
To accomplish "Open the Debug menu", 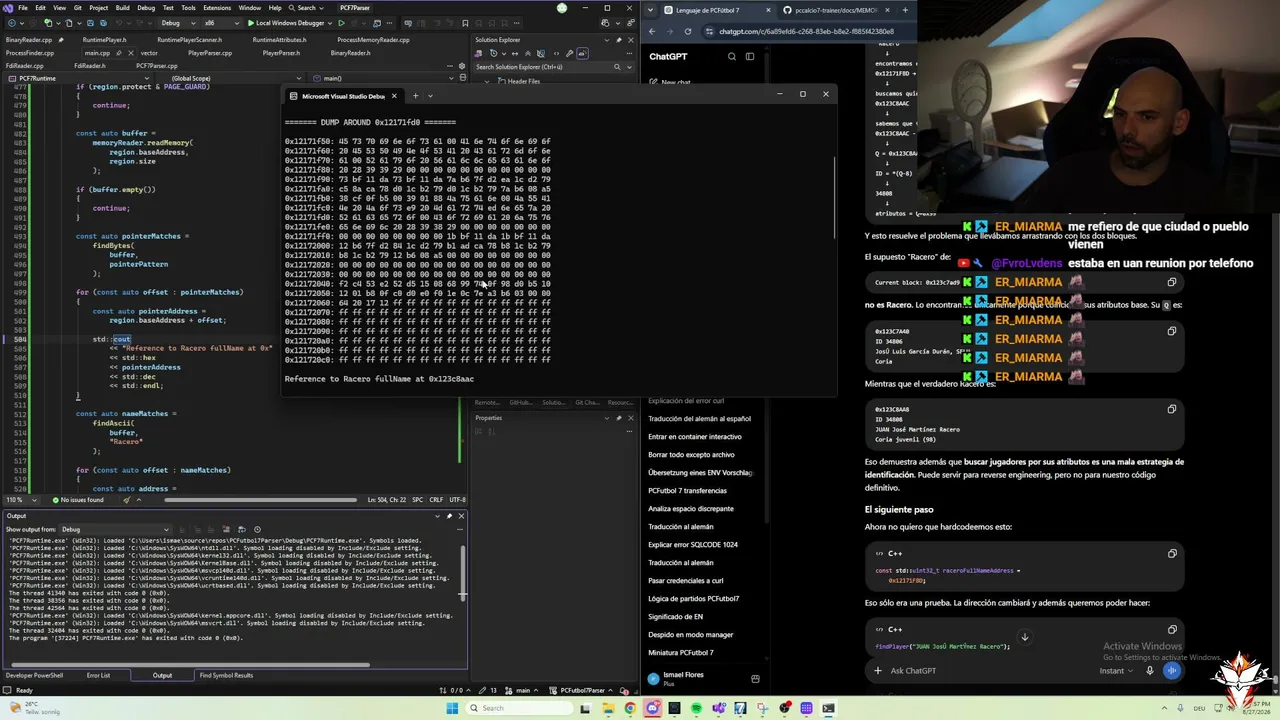I will 146,8.
